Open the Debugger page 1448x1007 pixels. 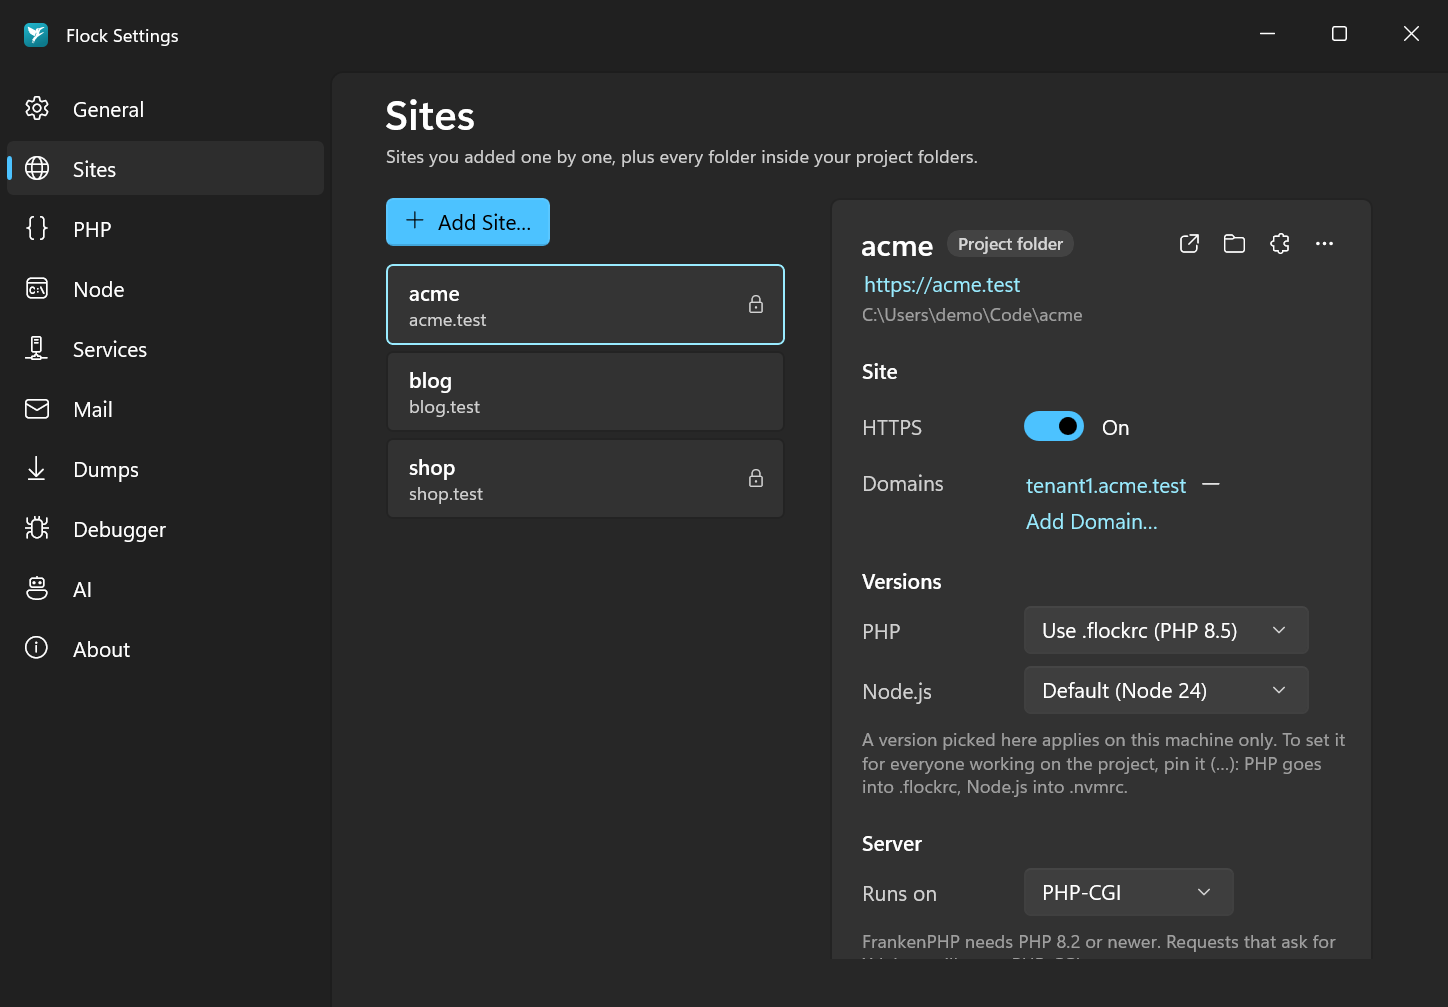165,529
